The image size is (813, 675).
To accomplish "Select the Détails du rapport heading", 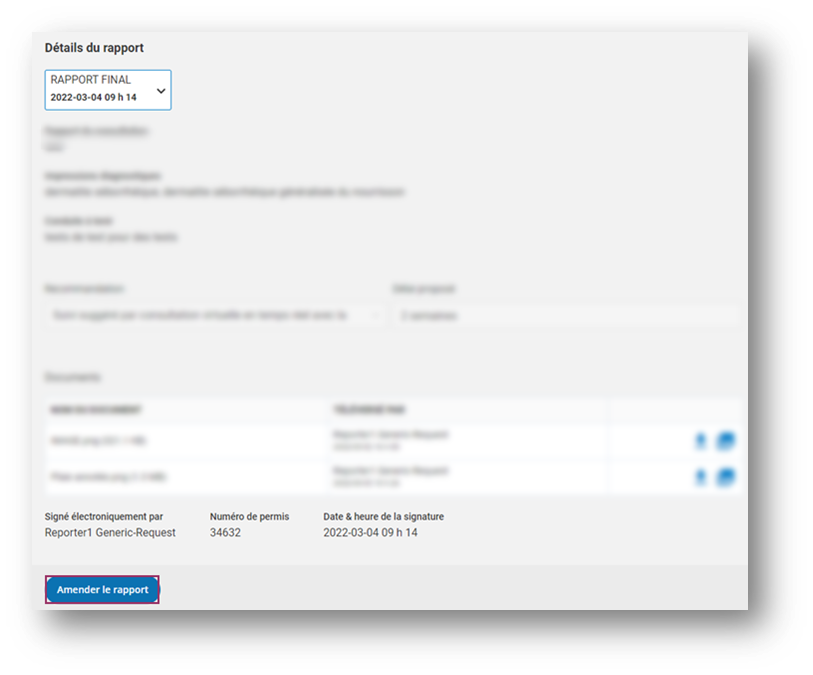I will [94, 48].
